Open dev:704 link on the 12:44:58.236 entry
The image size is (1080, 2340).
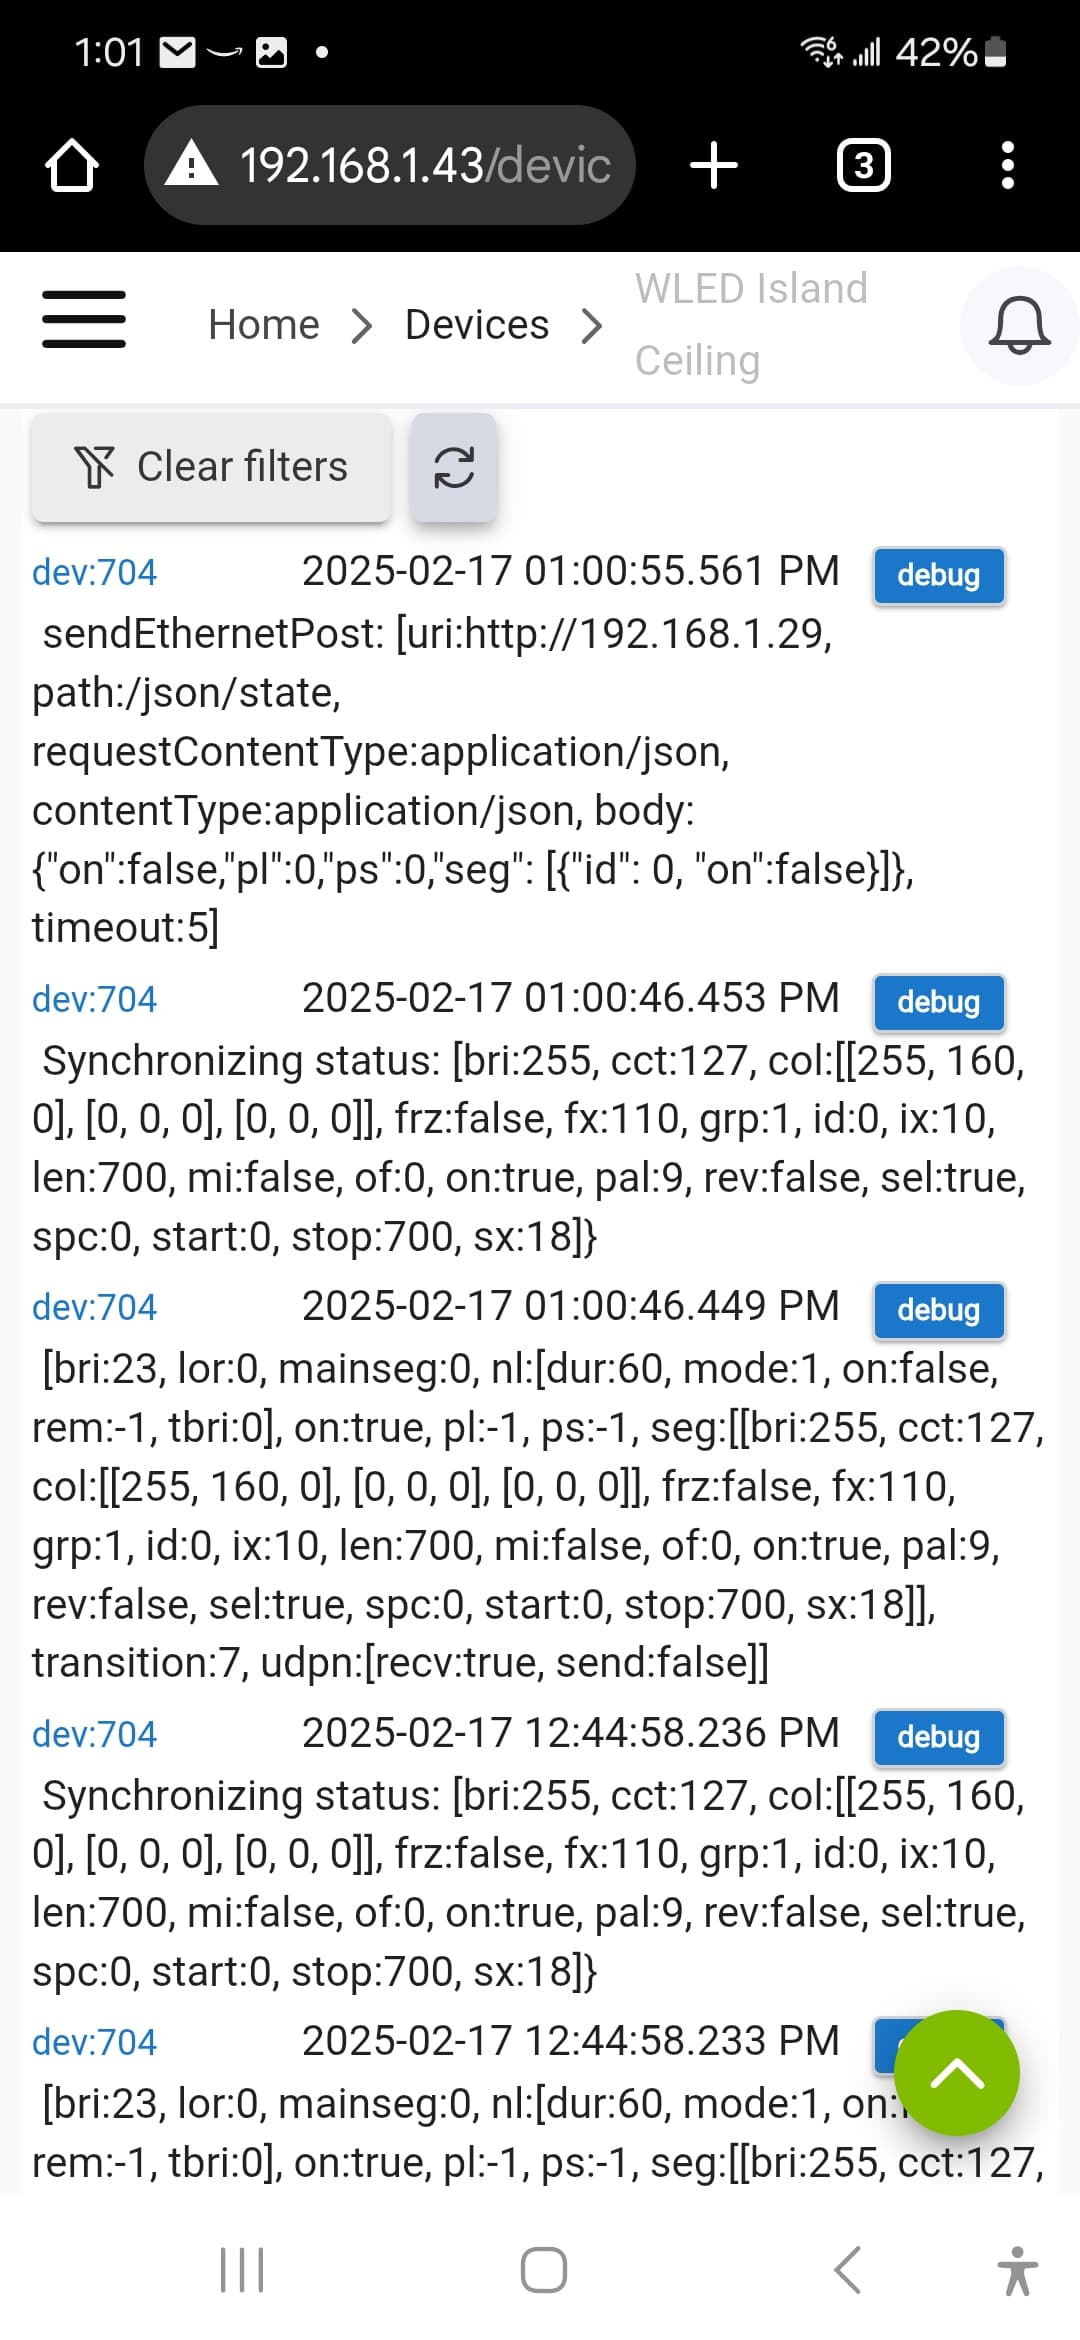click(95, 1734)
